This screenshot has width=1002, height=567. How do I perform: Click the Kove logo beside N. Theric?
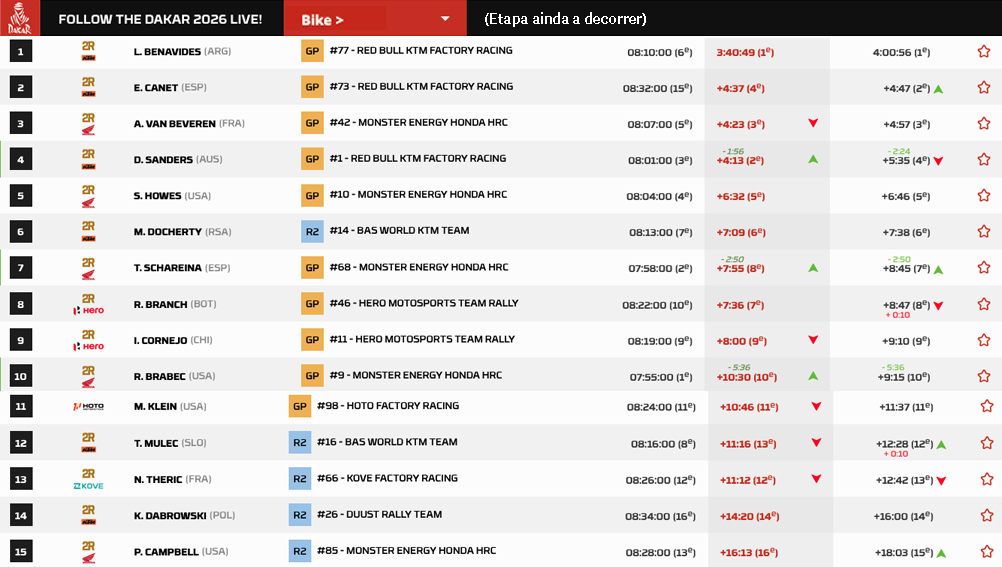pos(88,479)
